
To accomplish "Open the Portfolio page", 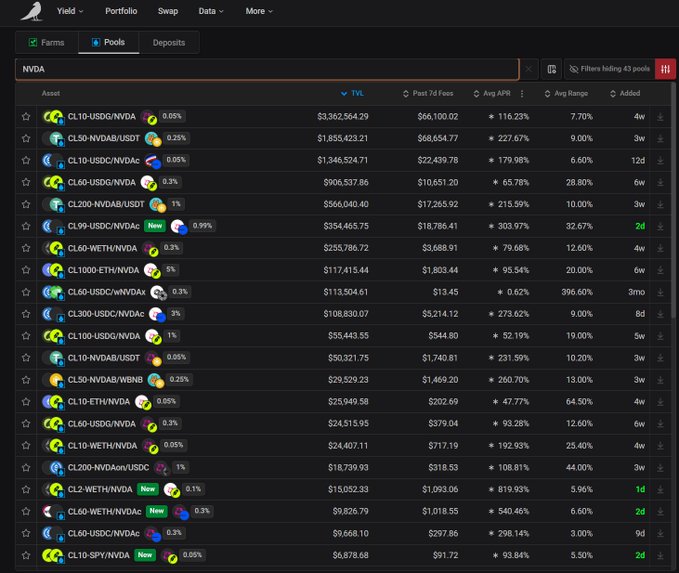I will [121, 11].
